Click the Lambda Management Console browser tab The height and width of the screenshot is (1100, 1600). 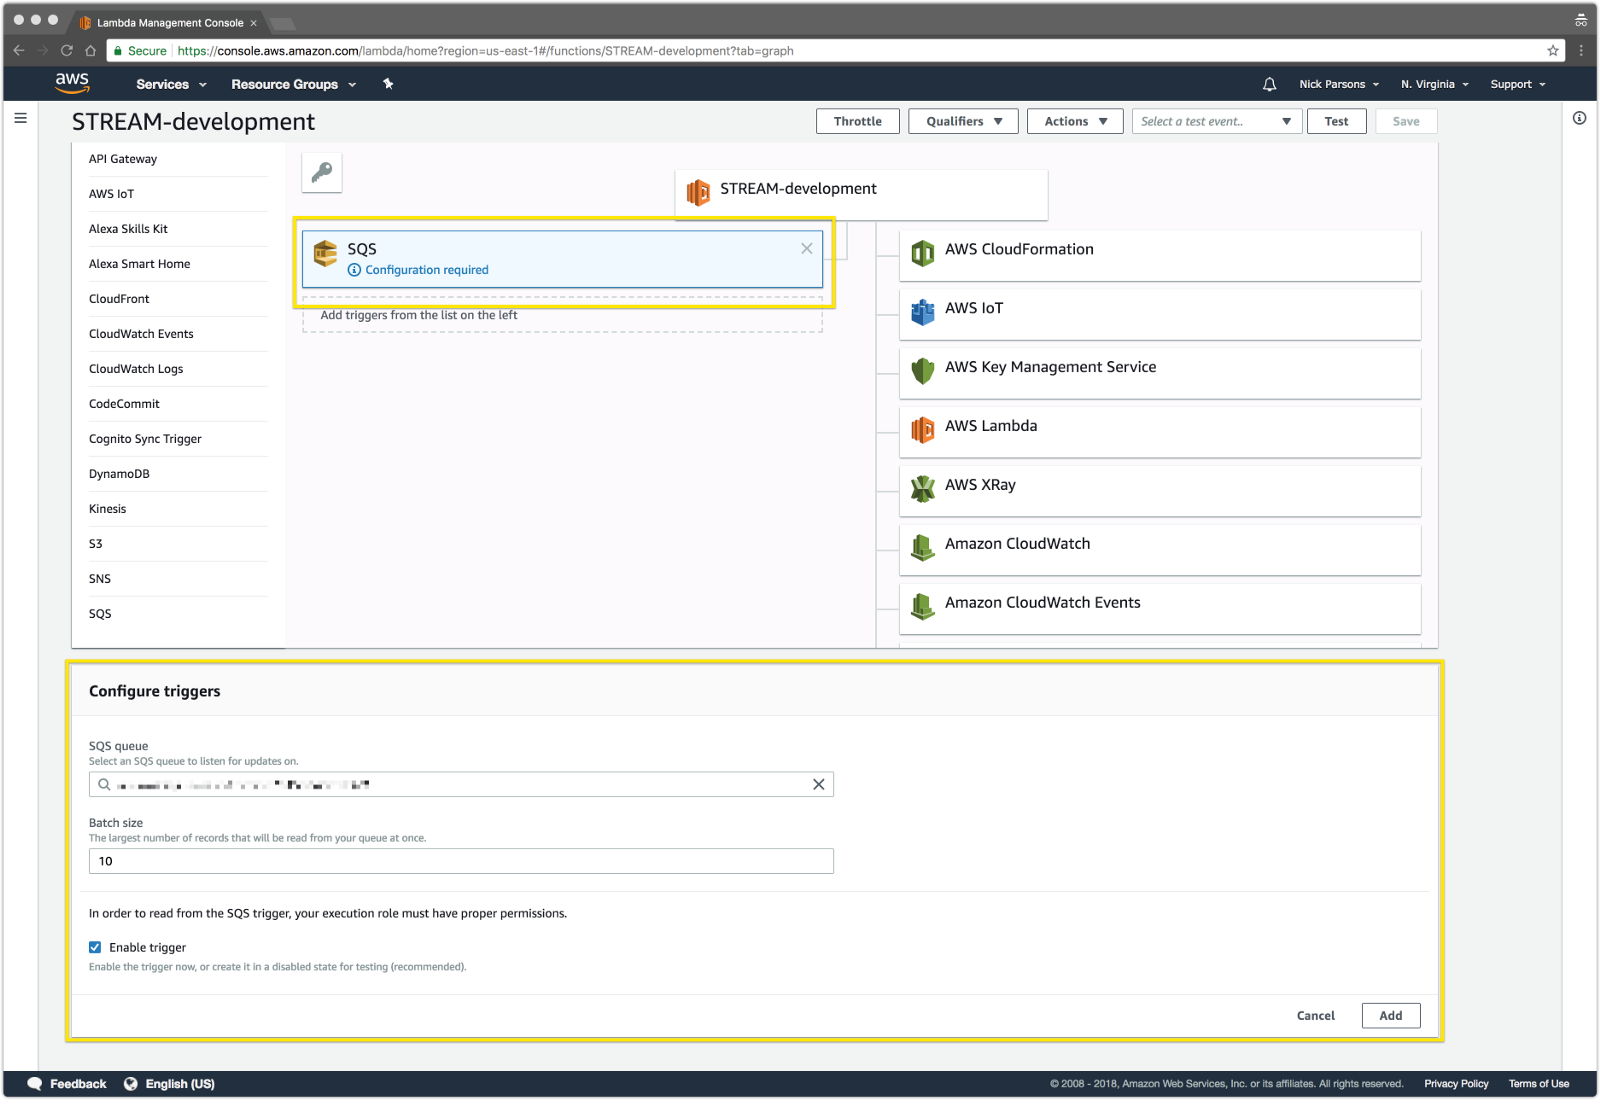coord(168,22)
